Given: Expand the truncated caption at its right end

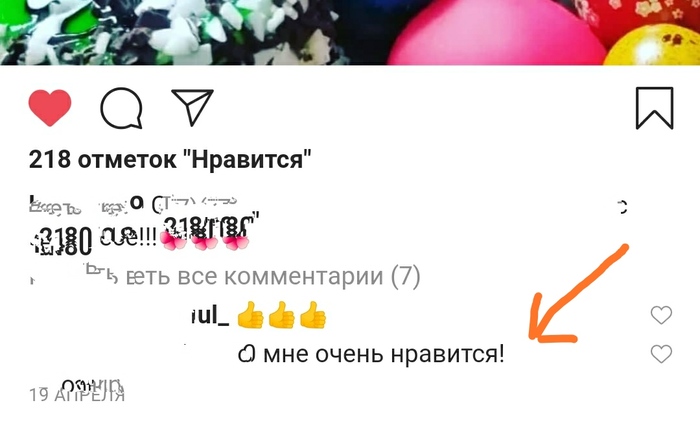Looking at the screenshot, I should [623, 207].
